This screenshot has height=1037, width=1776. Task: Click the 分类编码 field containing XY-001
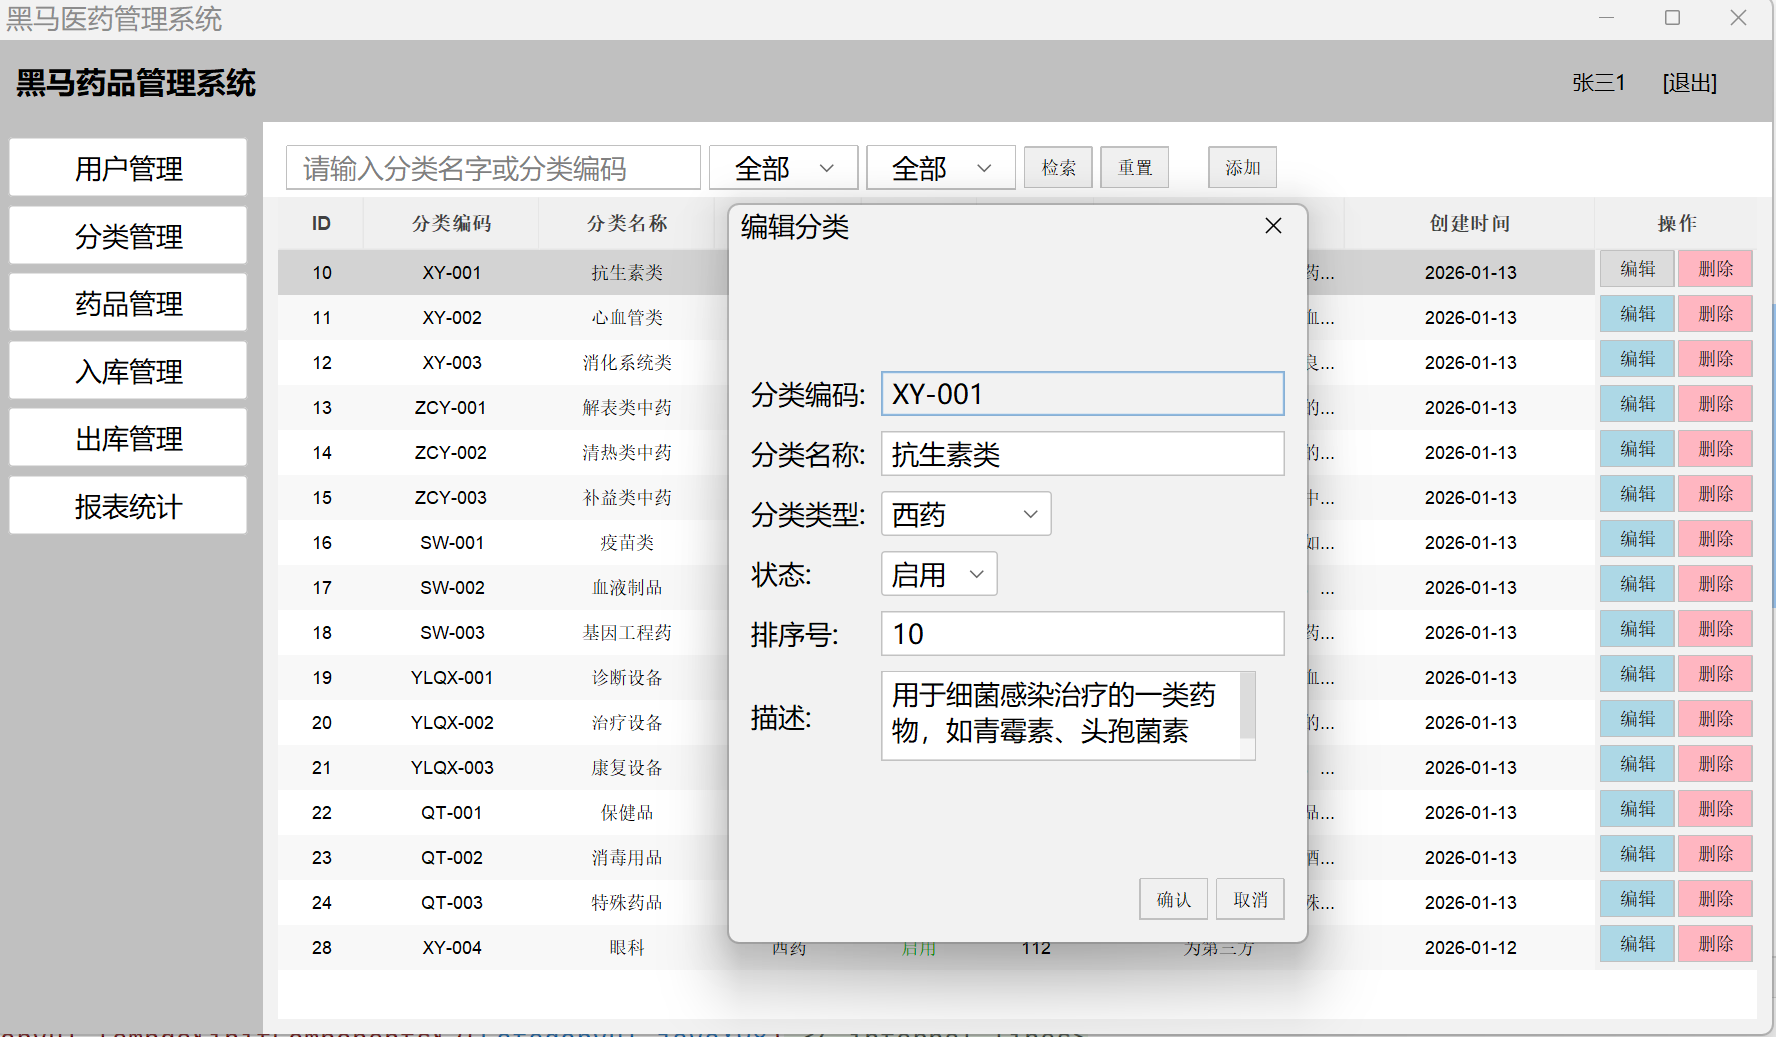(1082, 394)
